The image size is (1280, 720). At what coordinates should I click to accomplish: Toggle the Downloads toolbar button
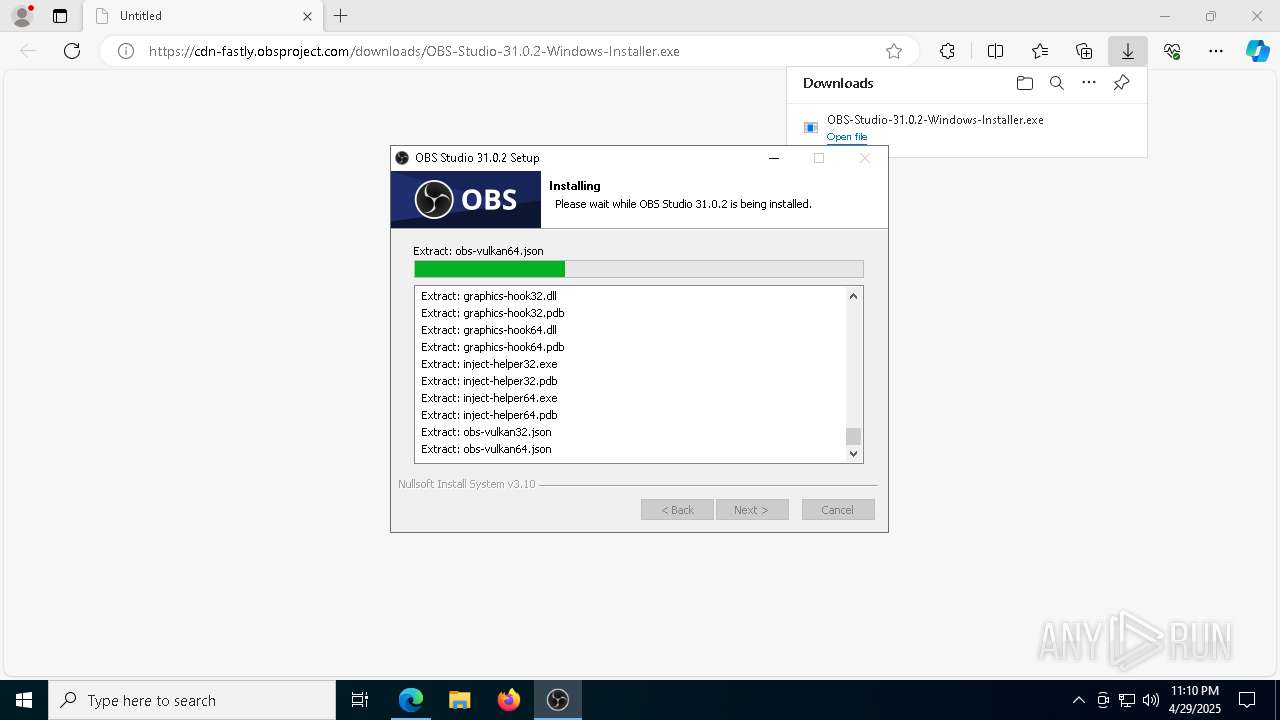pos(1128,51)
